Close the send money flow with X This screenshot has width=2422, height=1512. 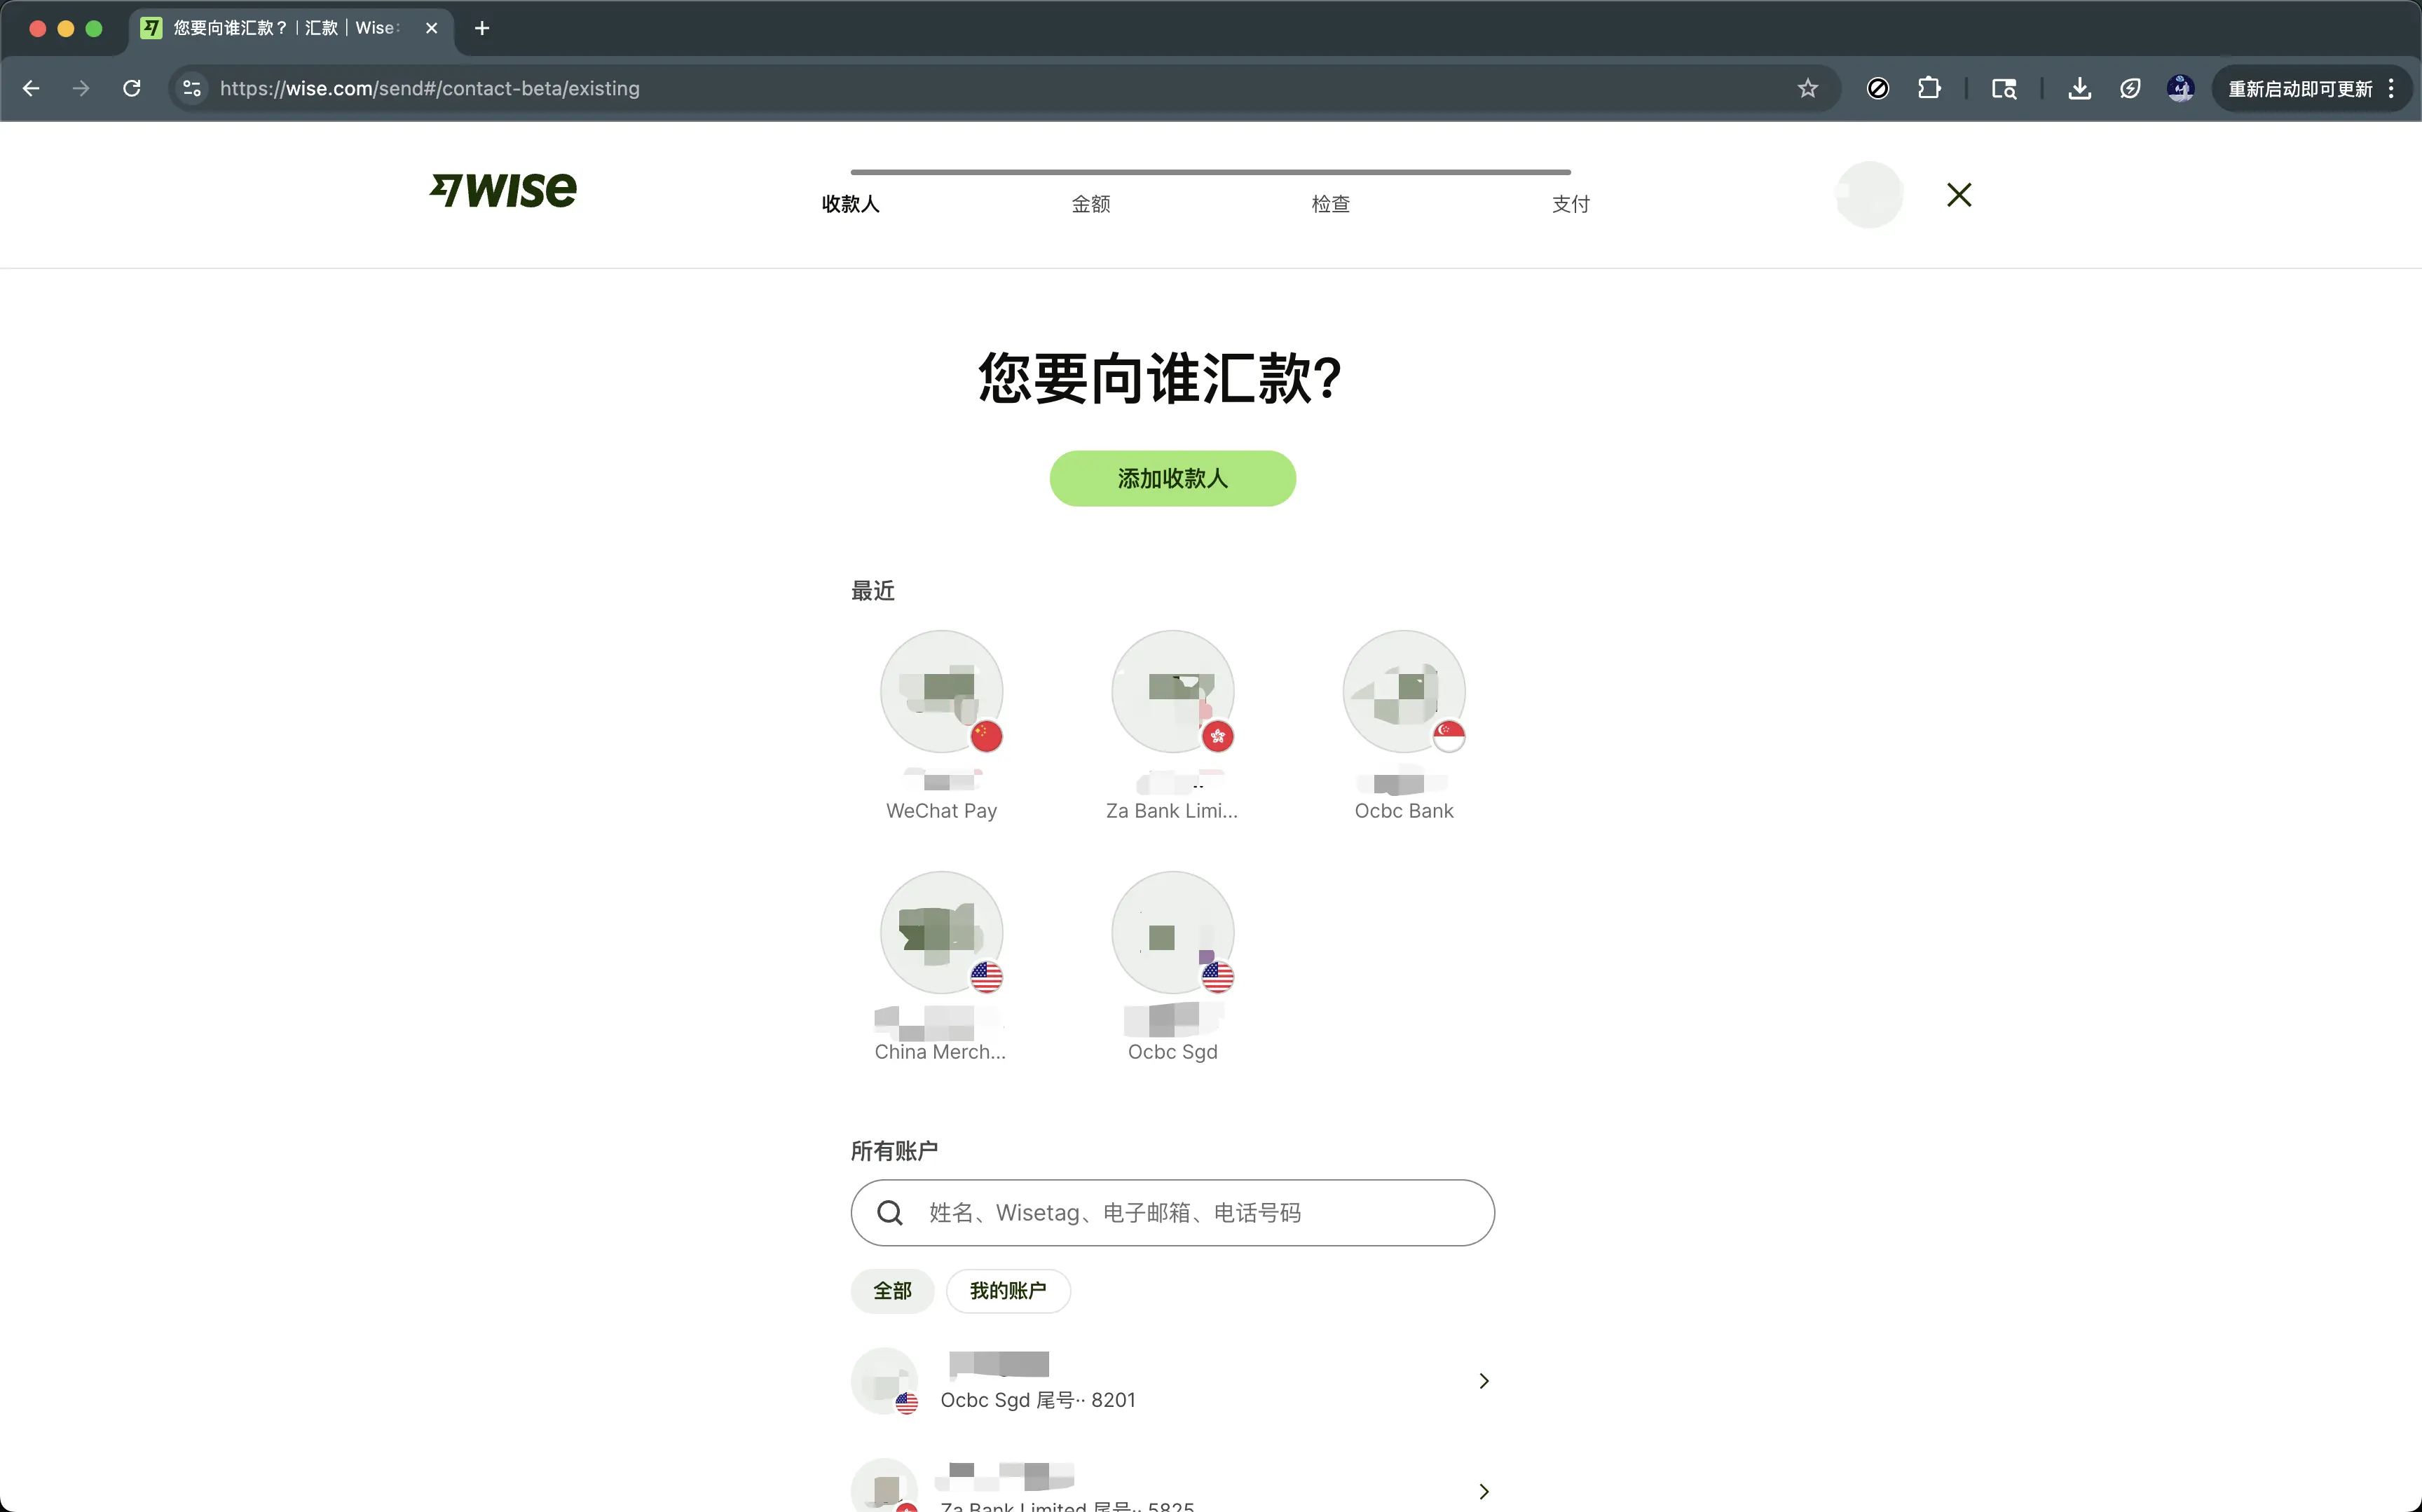pos(1958,195)
